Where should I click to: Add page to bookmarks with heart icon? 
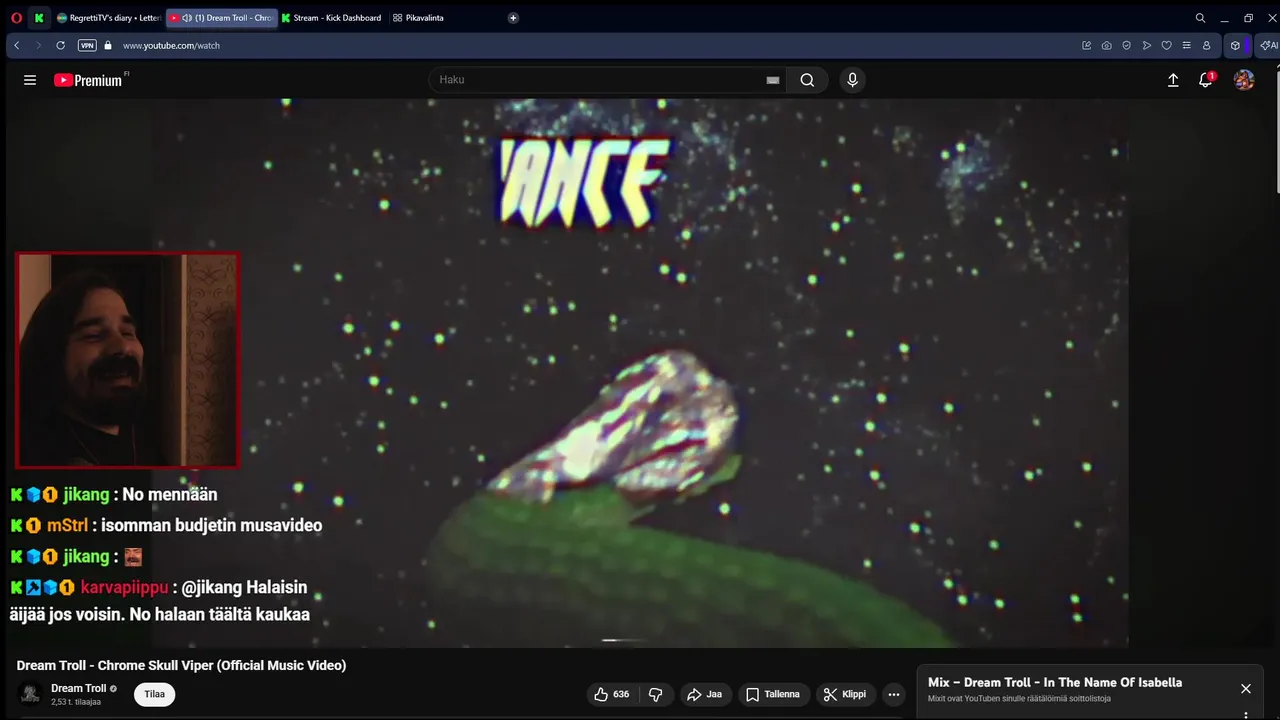(1166, 45)
